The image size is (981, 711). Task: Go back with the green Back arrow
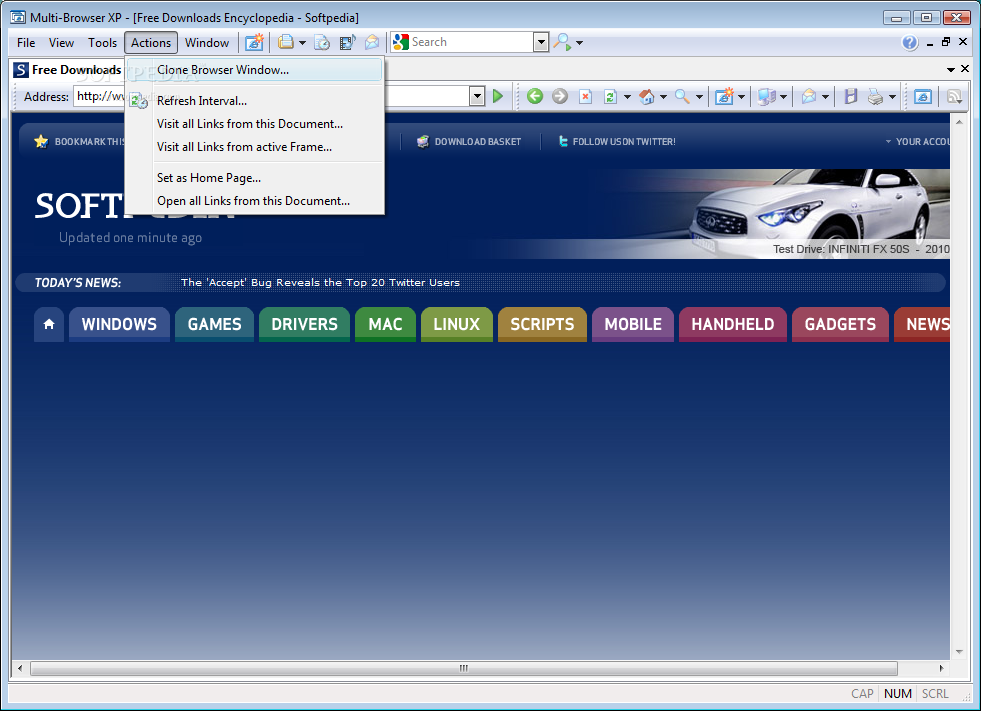[x=535, y=96]
